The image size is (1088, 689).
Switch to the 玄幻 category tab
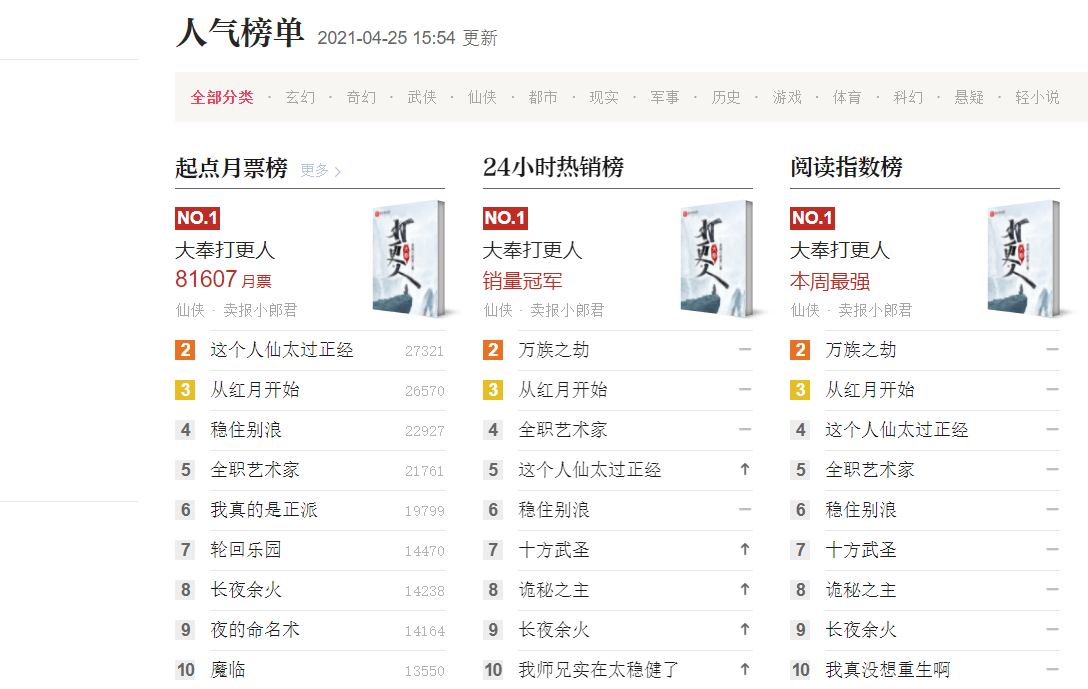(300, 97)
